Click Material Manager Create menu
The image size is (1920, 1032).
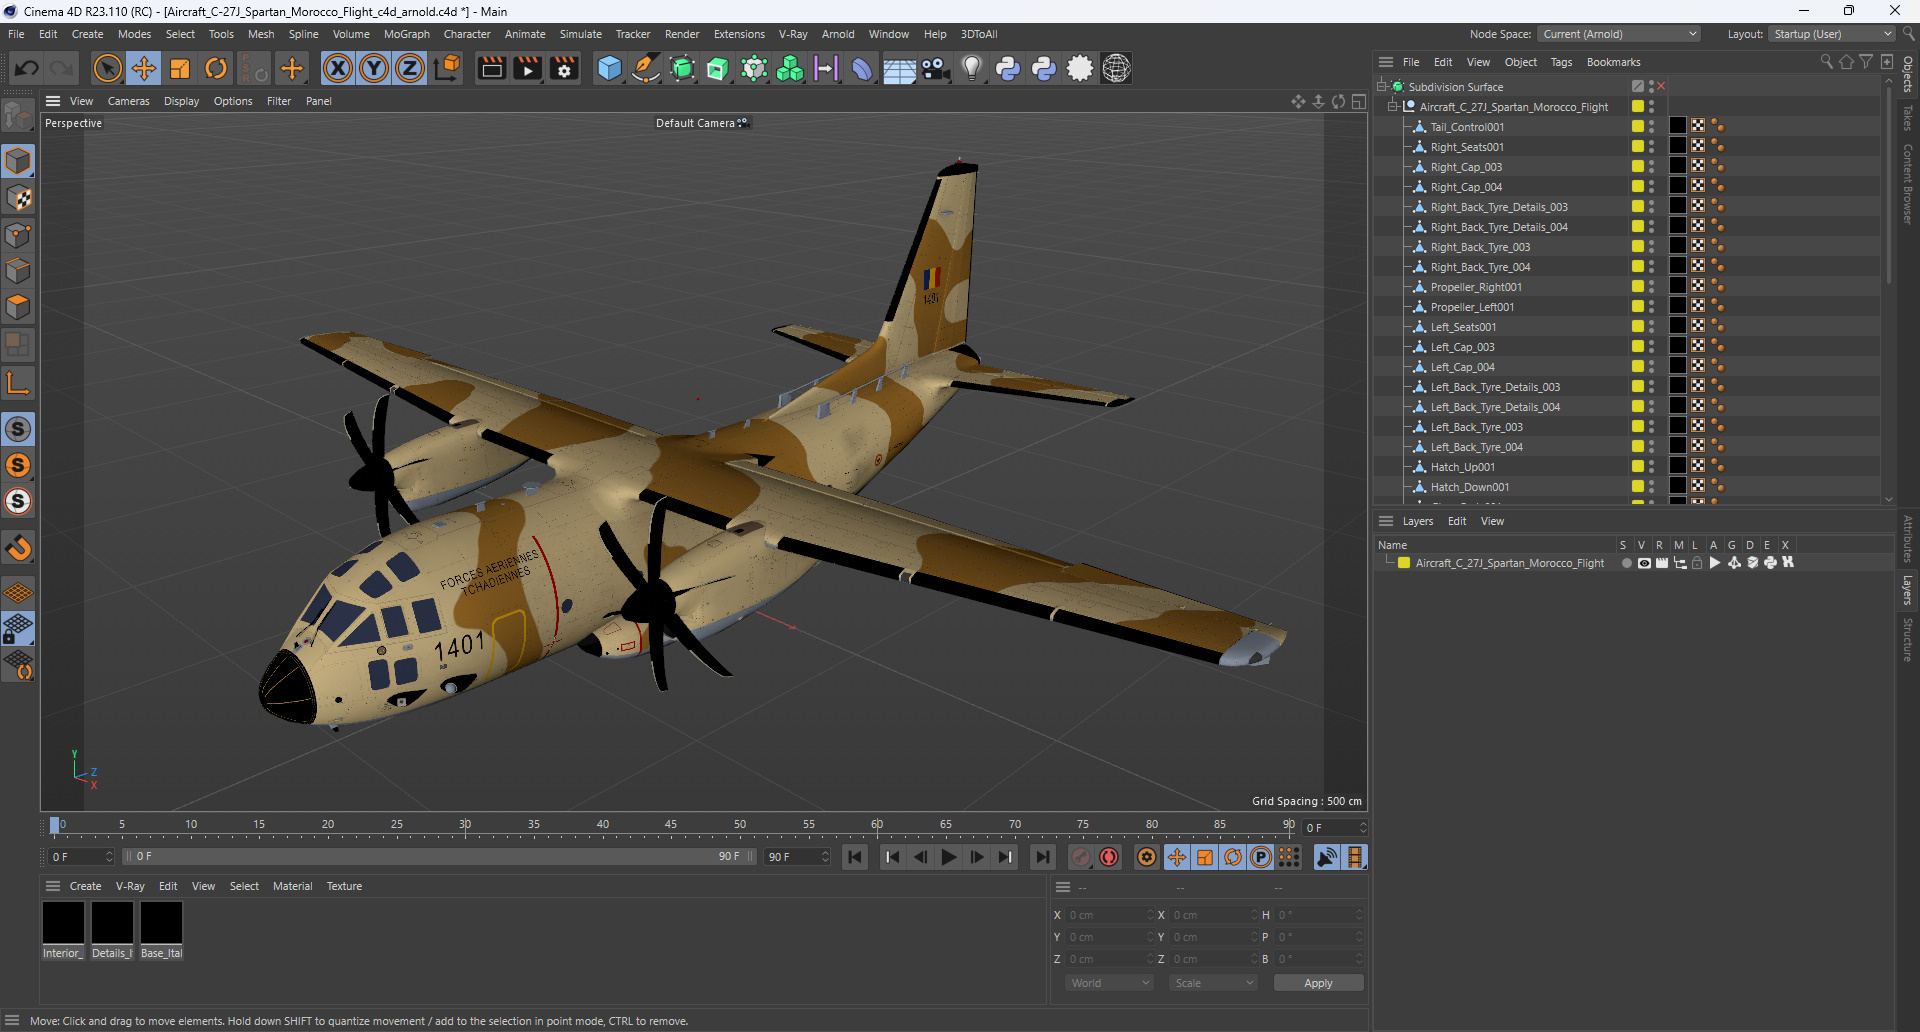[x=85, y=886]
